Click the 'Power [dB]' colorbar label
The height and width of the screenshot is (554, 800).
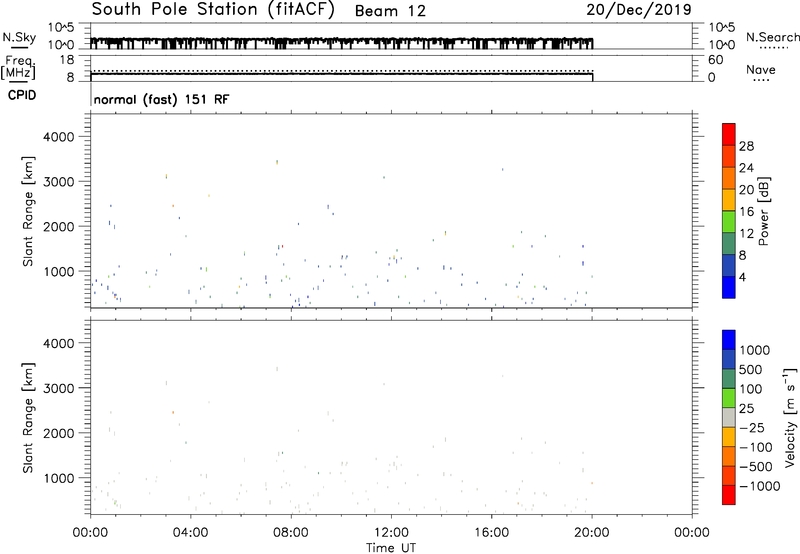pos(763,211)
